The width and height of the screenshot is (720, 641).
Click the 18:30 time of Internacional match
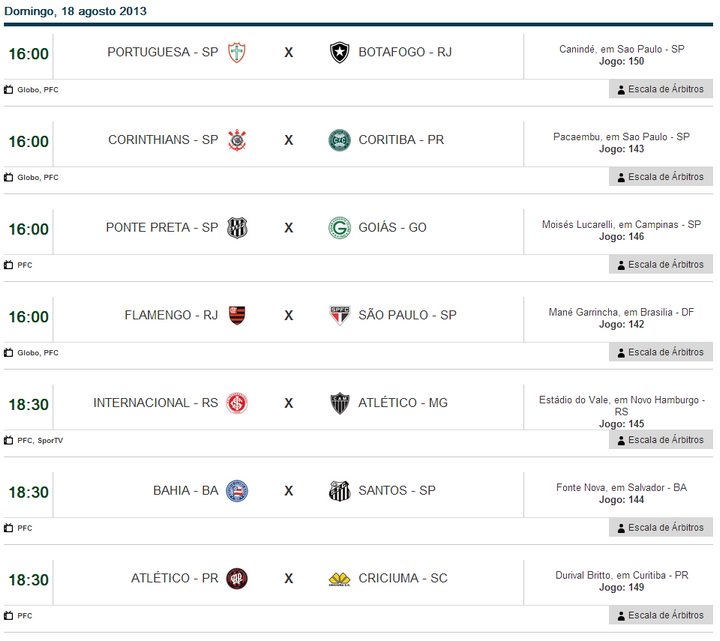(28, 404)
